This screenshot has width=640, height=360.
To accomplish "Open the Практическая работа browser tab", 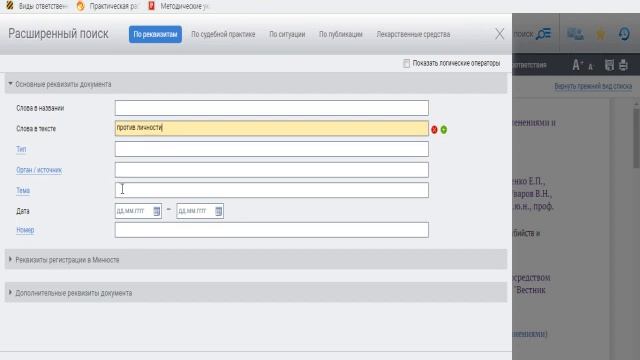I will [x=108, y=6].
